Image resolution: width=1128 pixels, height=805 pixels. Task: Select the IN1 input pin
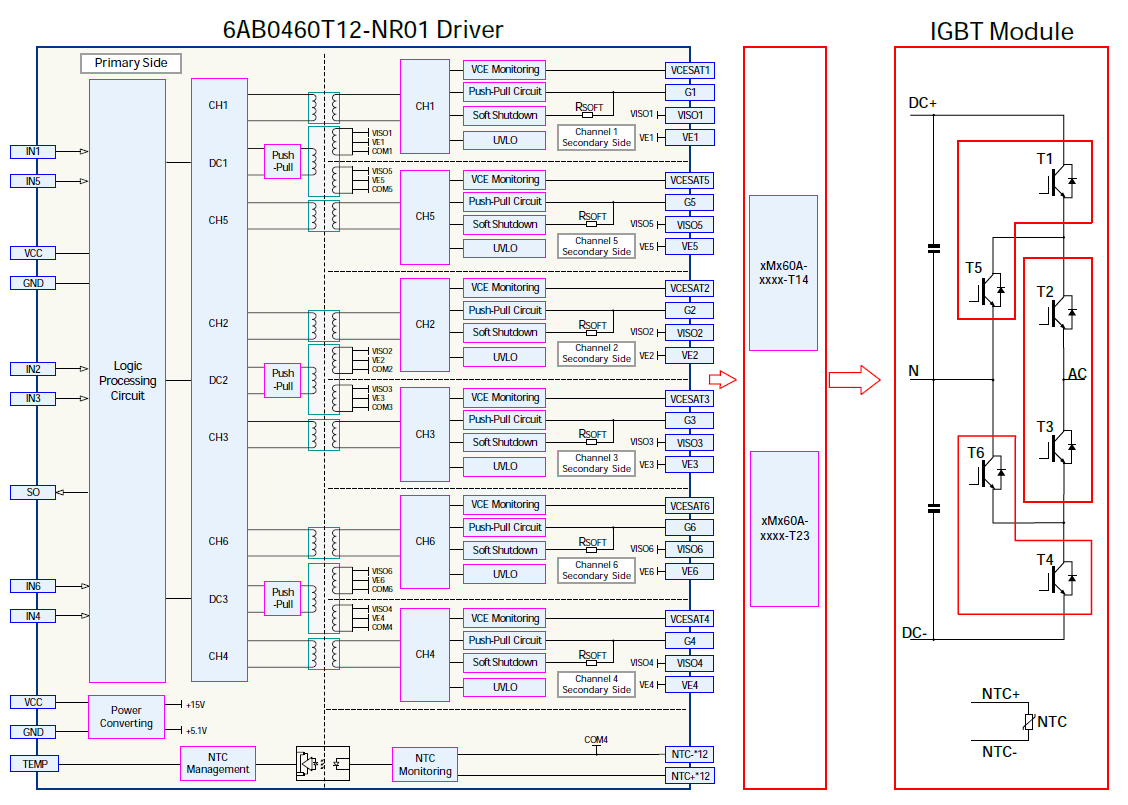coord(33,152)
